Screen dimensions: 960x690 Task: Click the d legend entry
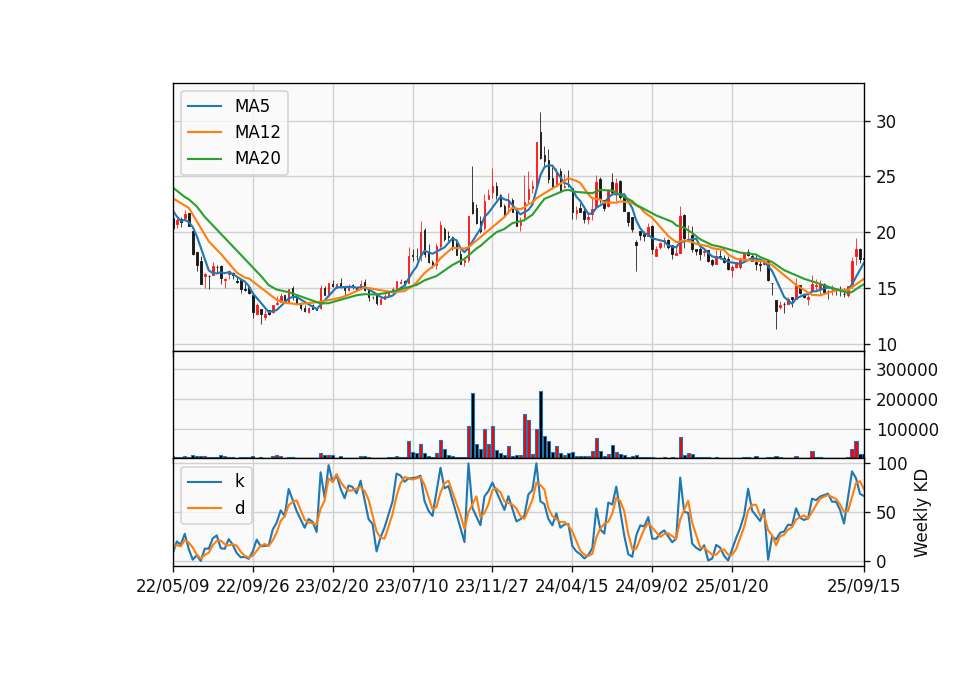click(239, 508)
